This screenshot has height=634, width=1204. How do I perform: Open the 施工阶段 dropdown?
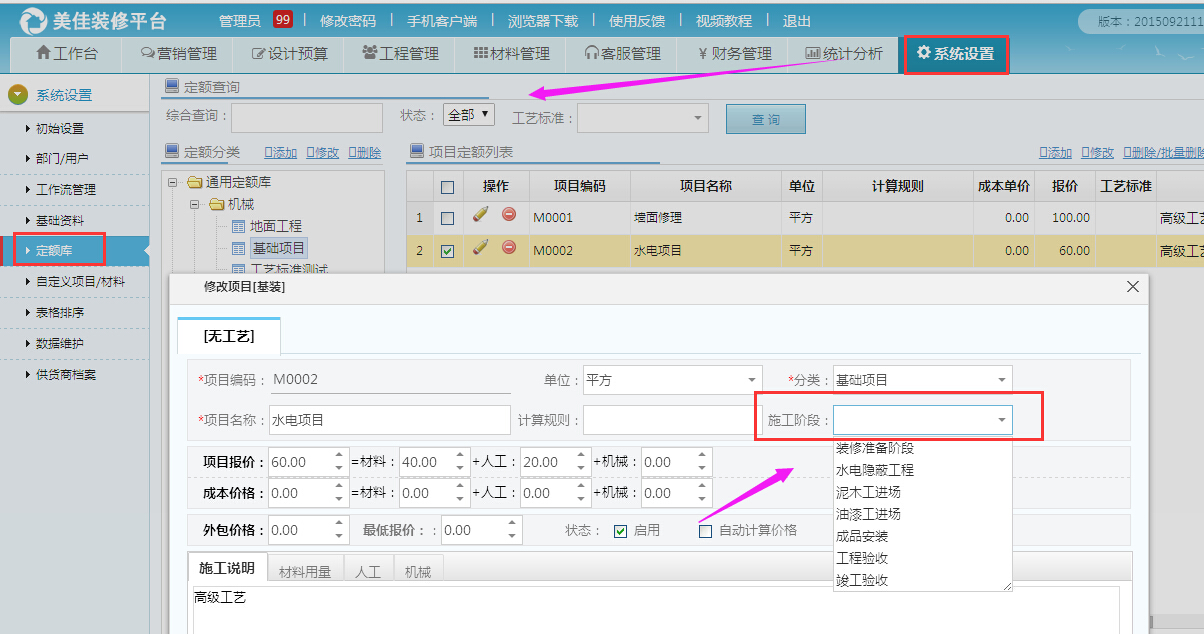point(1000,419)
